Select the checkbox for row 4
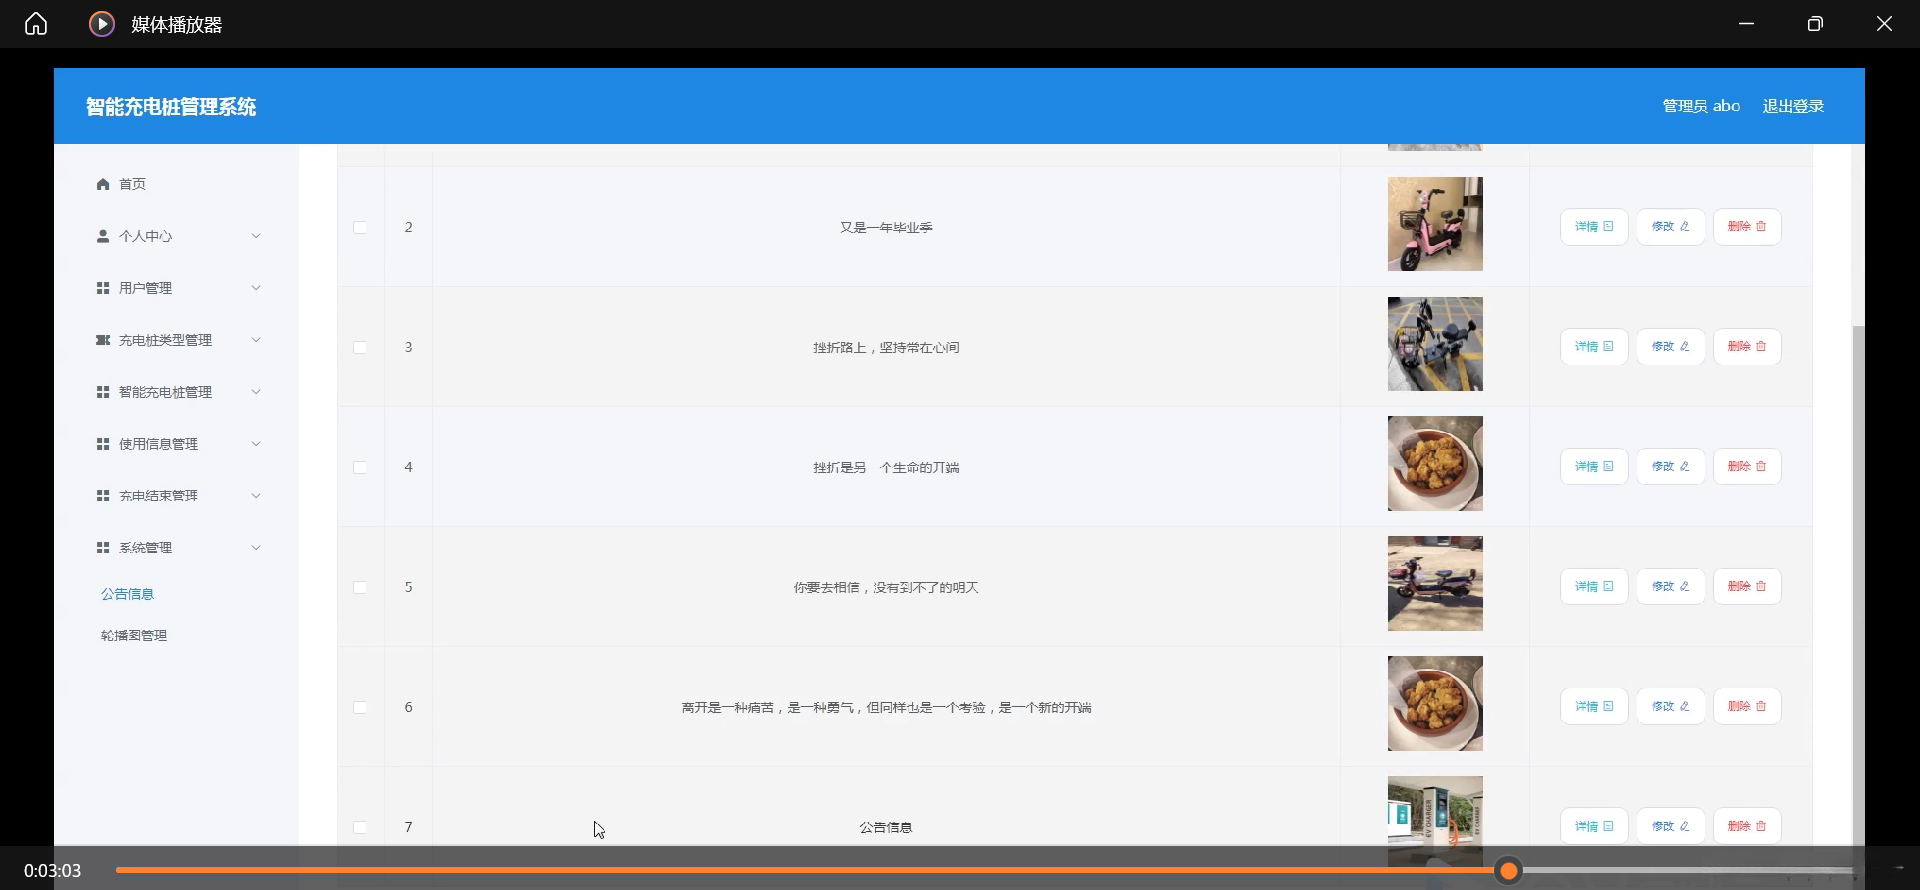The width and height of the screenshot is (1920, 890). [x=360, y=467]
